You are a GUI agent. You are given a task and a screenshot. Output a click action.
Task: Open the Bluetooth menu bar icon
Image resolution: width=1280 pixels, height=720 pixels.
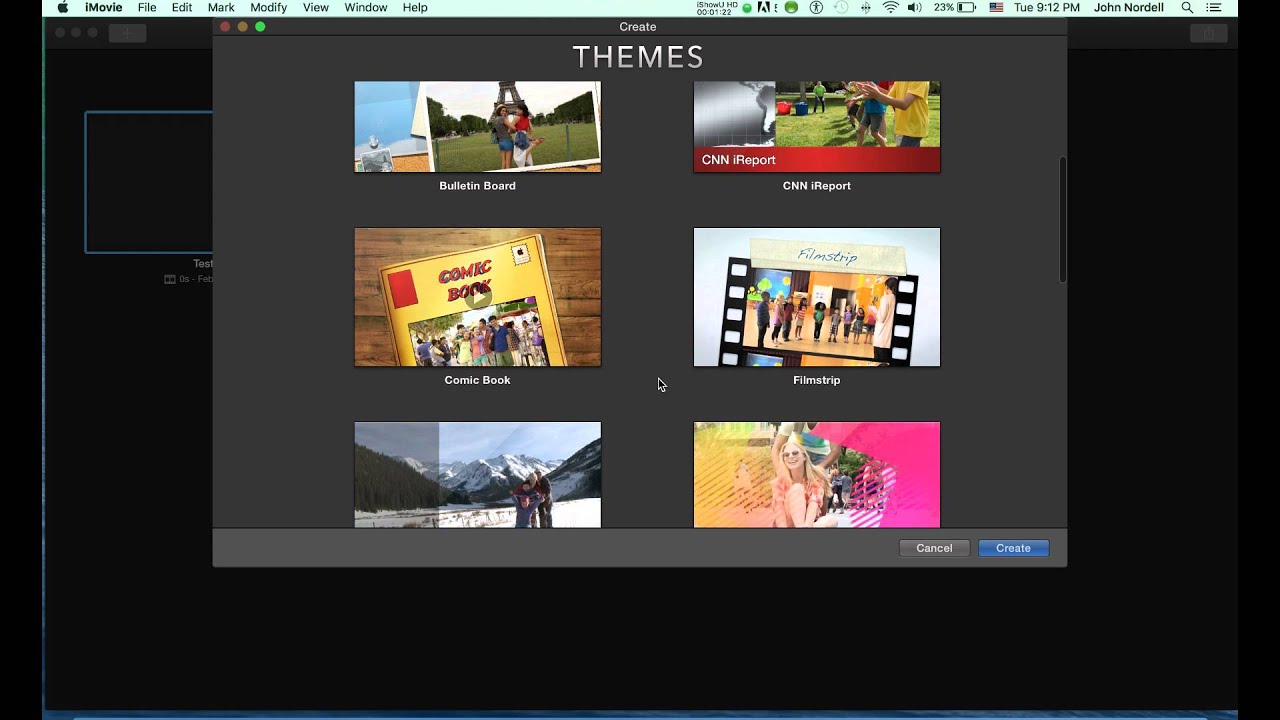pyautogui.click(x=865, y=7)
